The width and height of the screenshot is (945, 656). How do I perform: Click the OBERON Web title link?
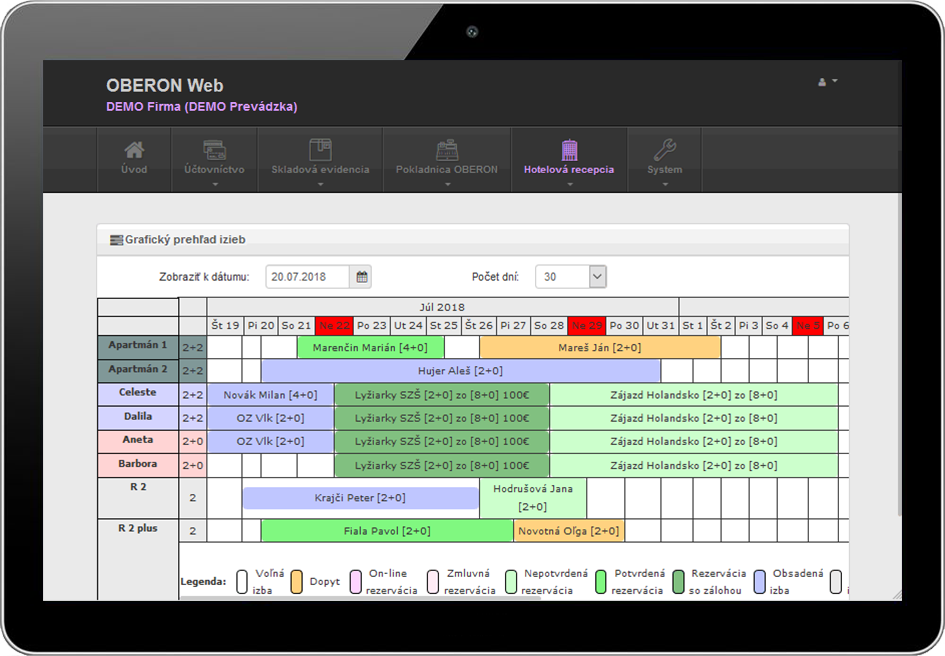[x=165, y=86]
